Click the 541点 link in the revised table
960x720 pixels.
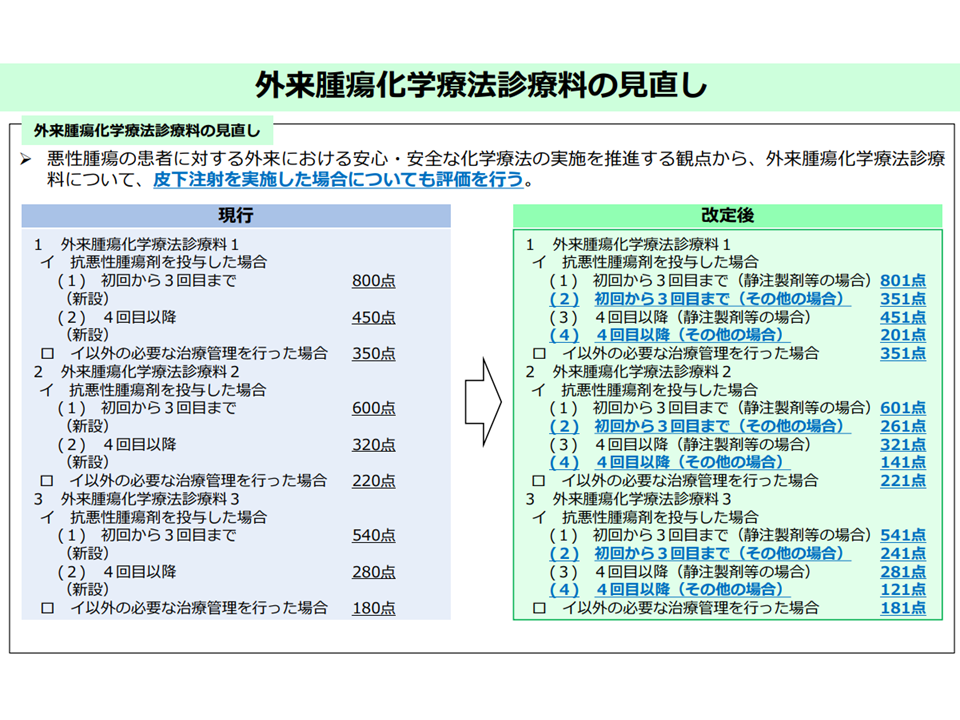903,535
